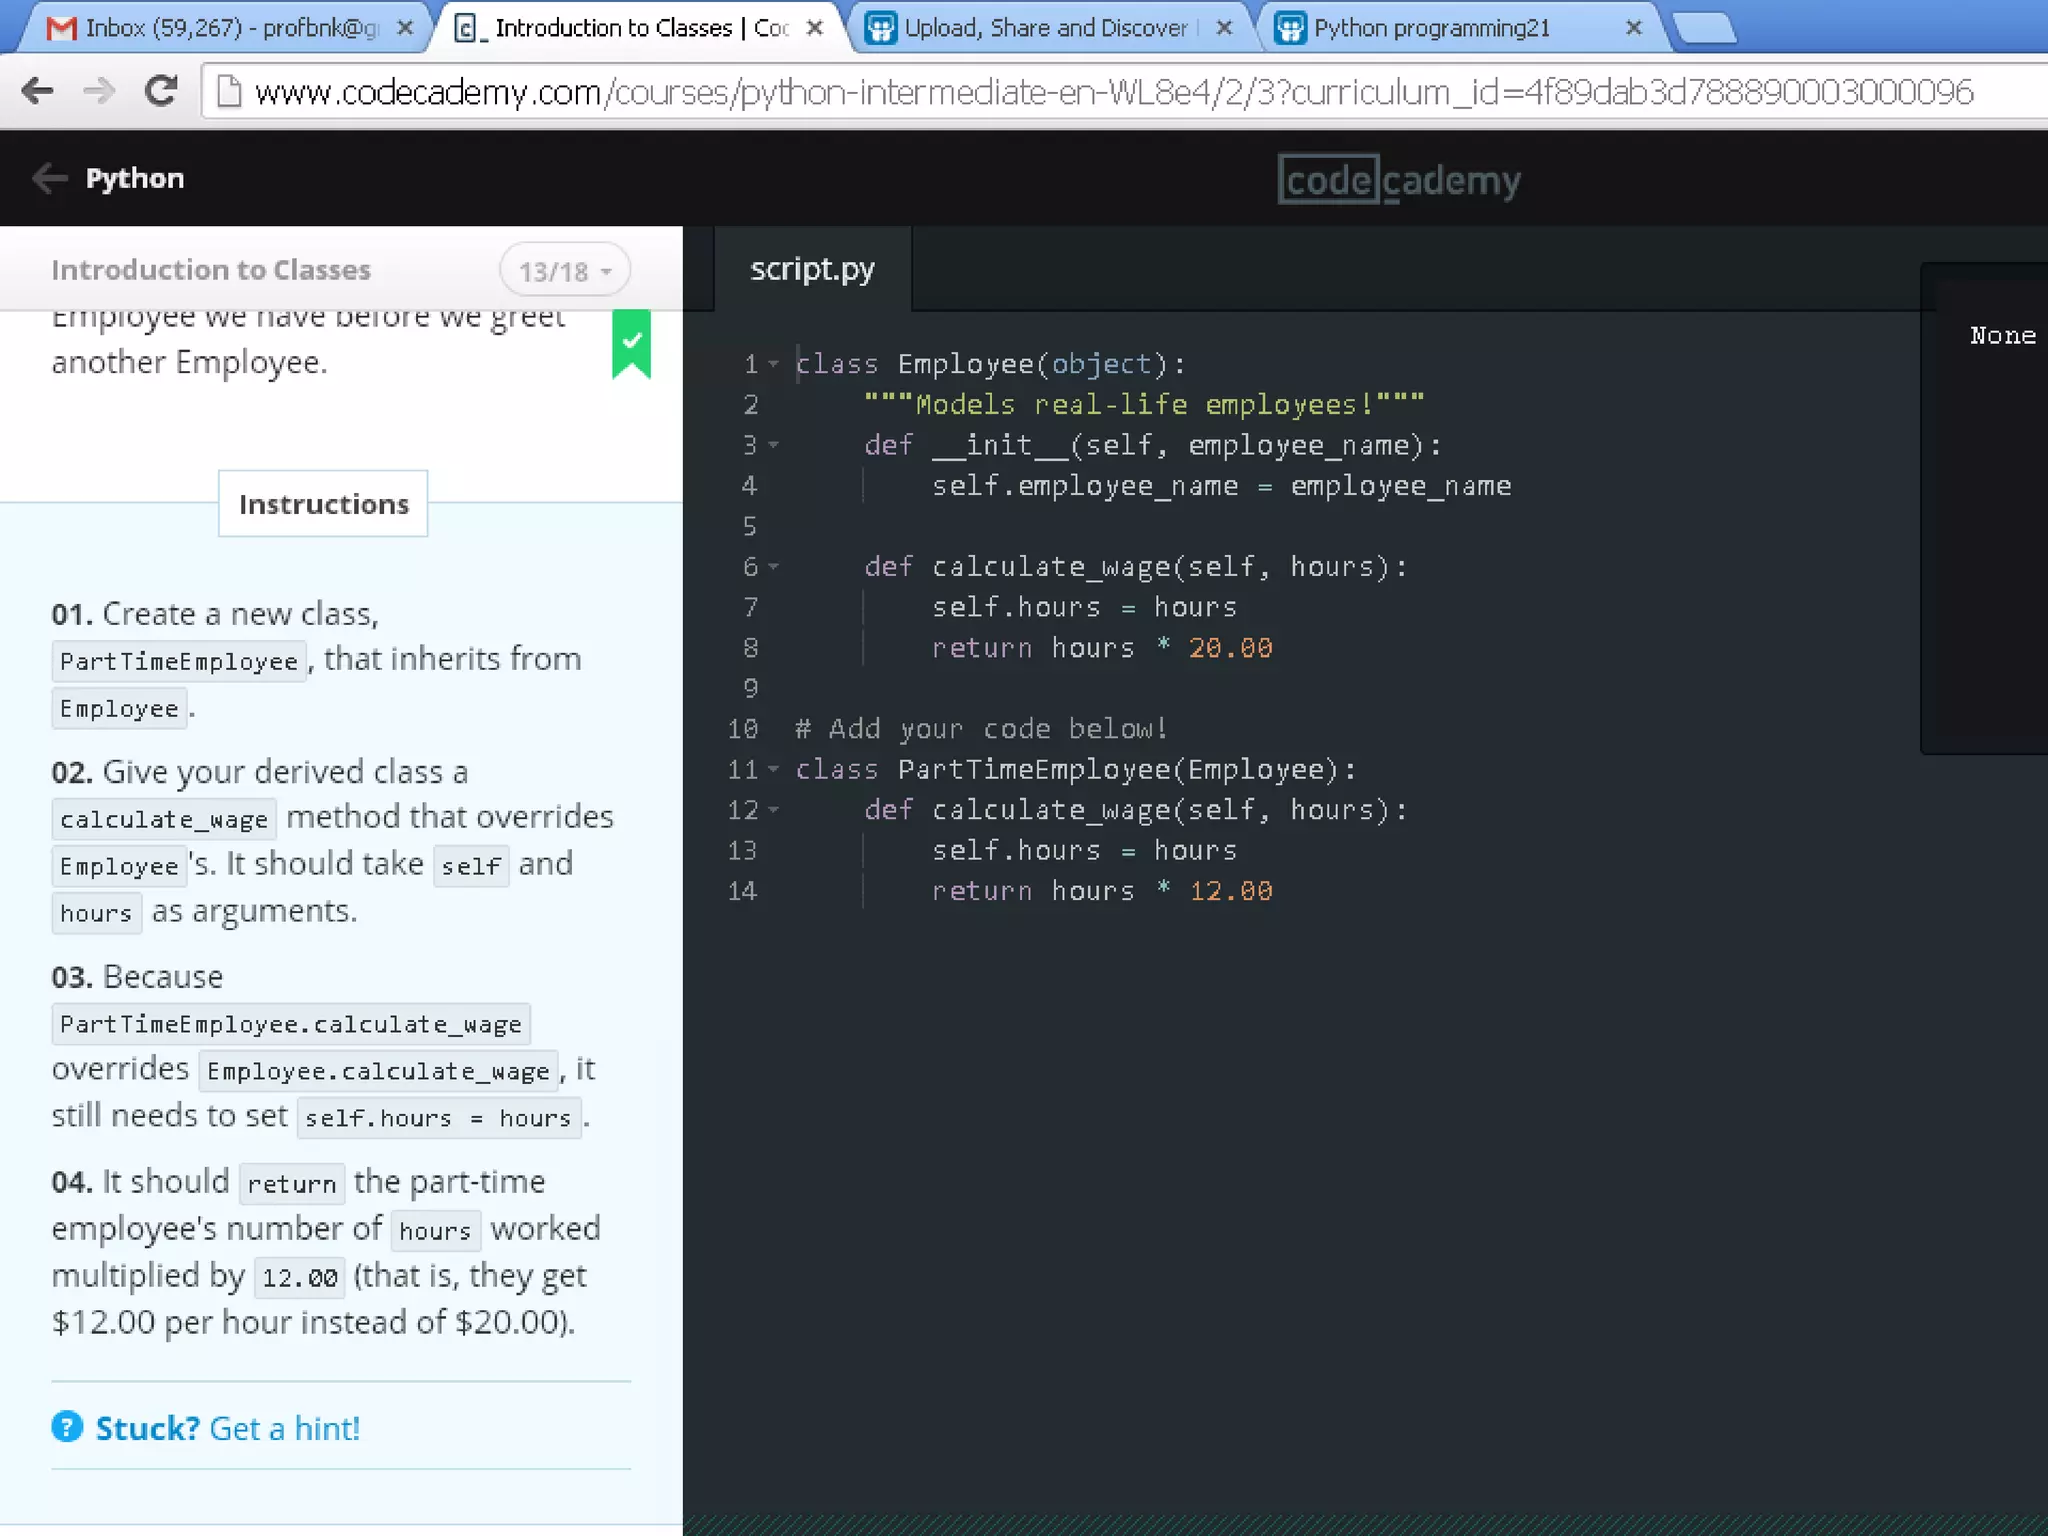Click the favicon on the Upload, Share and Discover tab
2048x1536 pixels.
[x=880, y=28]
